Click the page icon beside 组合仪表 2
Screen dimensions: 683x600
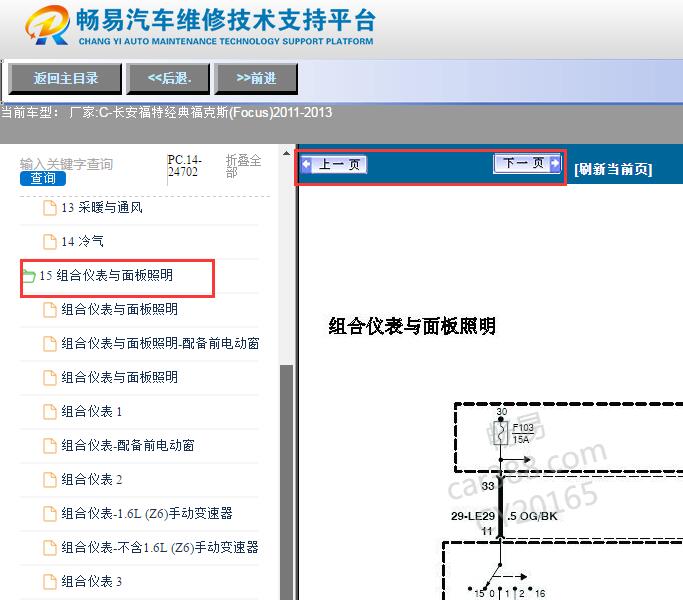50,480
